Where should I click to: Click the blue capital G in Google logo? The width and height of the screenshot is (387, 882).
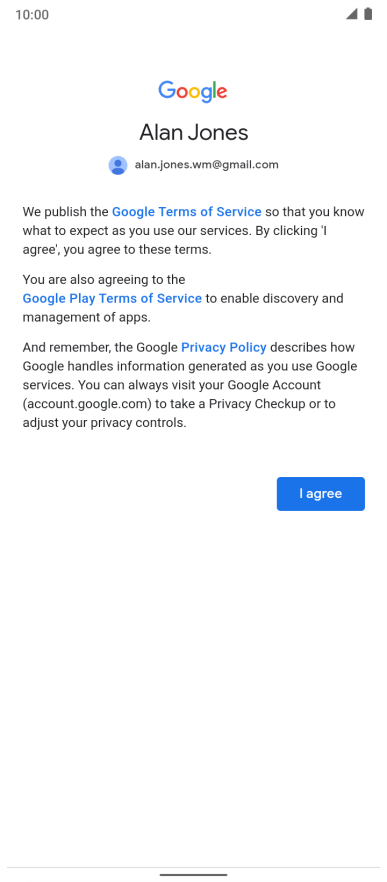tap(167, 90)
